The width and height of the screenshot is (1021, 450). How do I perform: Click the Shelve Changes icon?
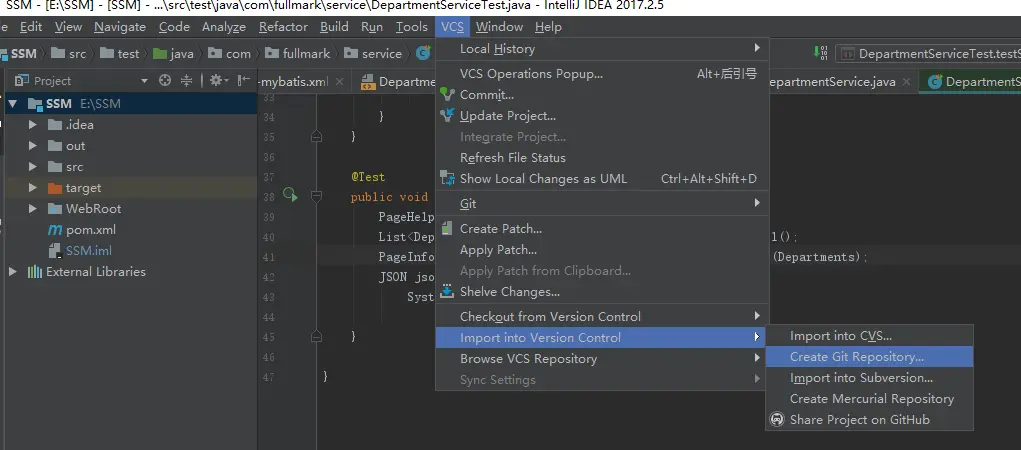click(447, 291)
